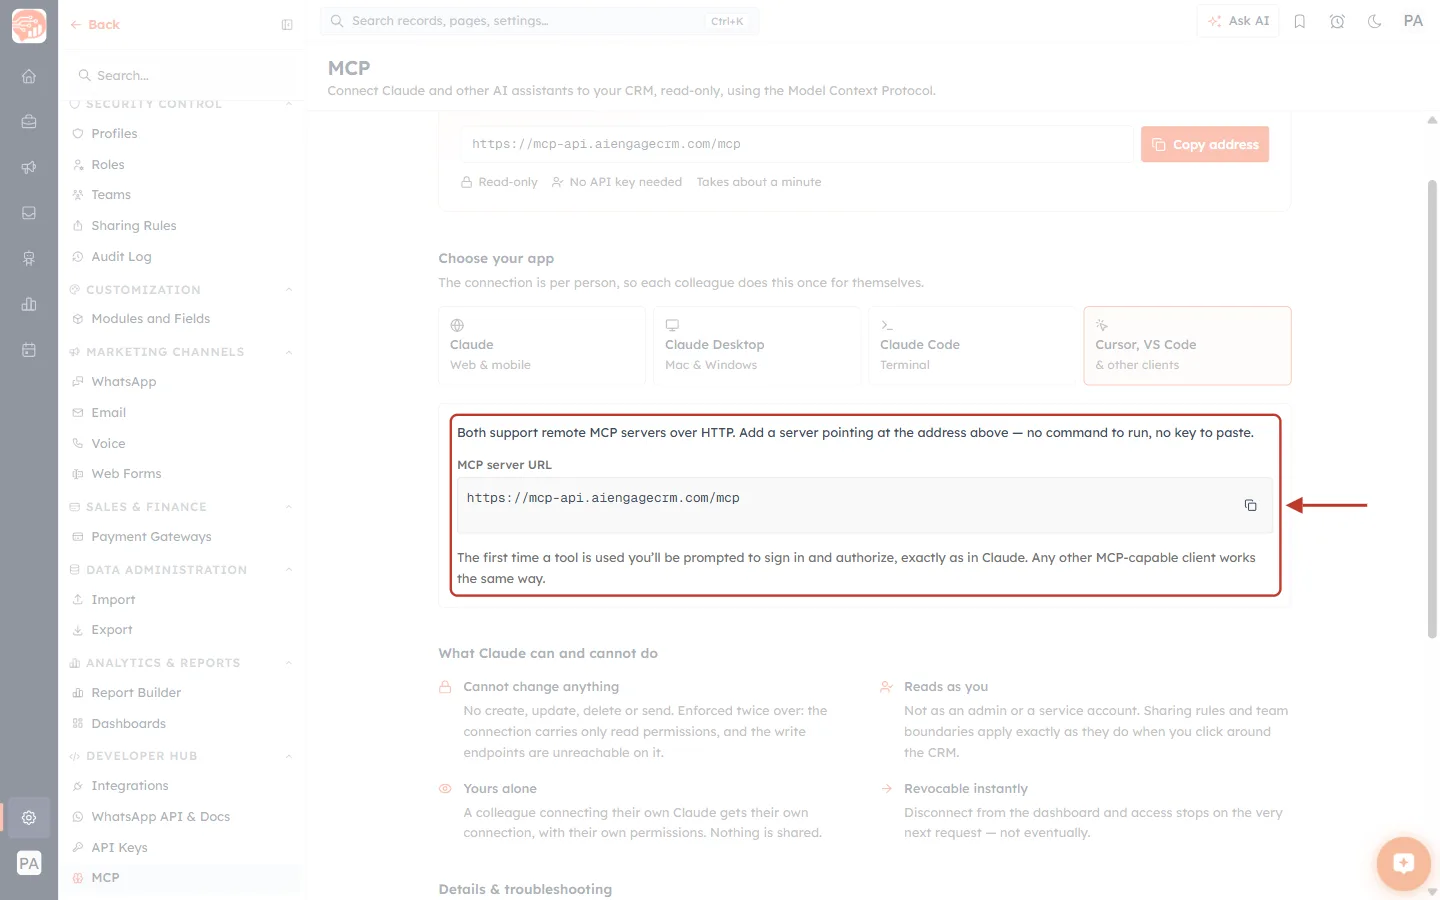
Task: Click the top MCP address URL field
Action: 797,144
